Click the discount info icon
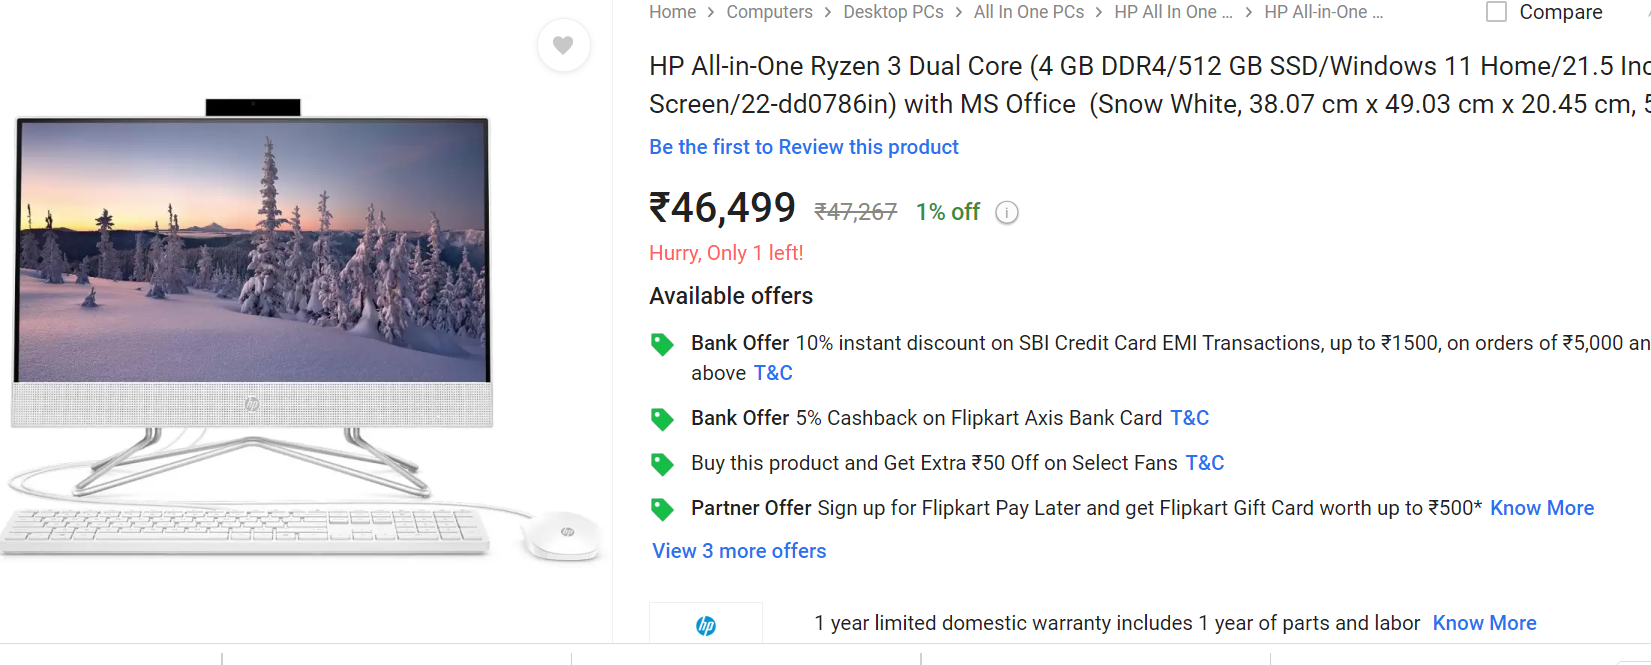Image resolution: width=1651 pixels, height=665 pixels. pos(1007,212)
